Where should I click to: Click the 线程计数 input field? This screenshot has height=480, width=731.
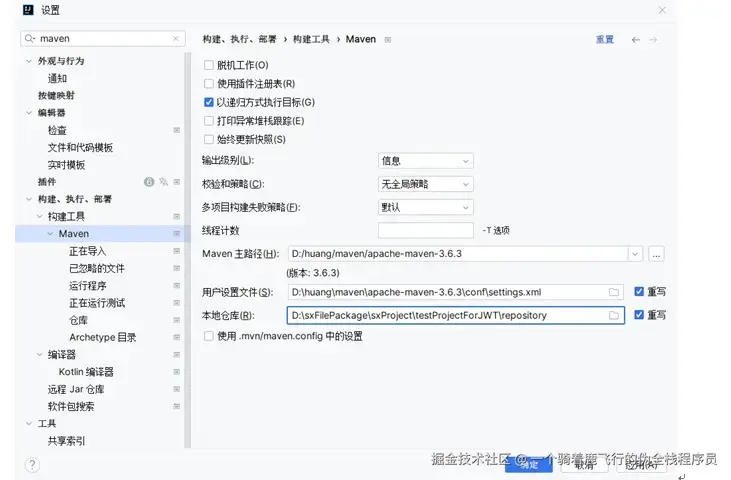pos(426,230)
